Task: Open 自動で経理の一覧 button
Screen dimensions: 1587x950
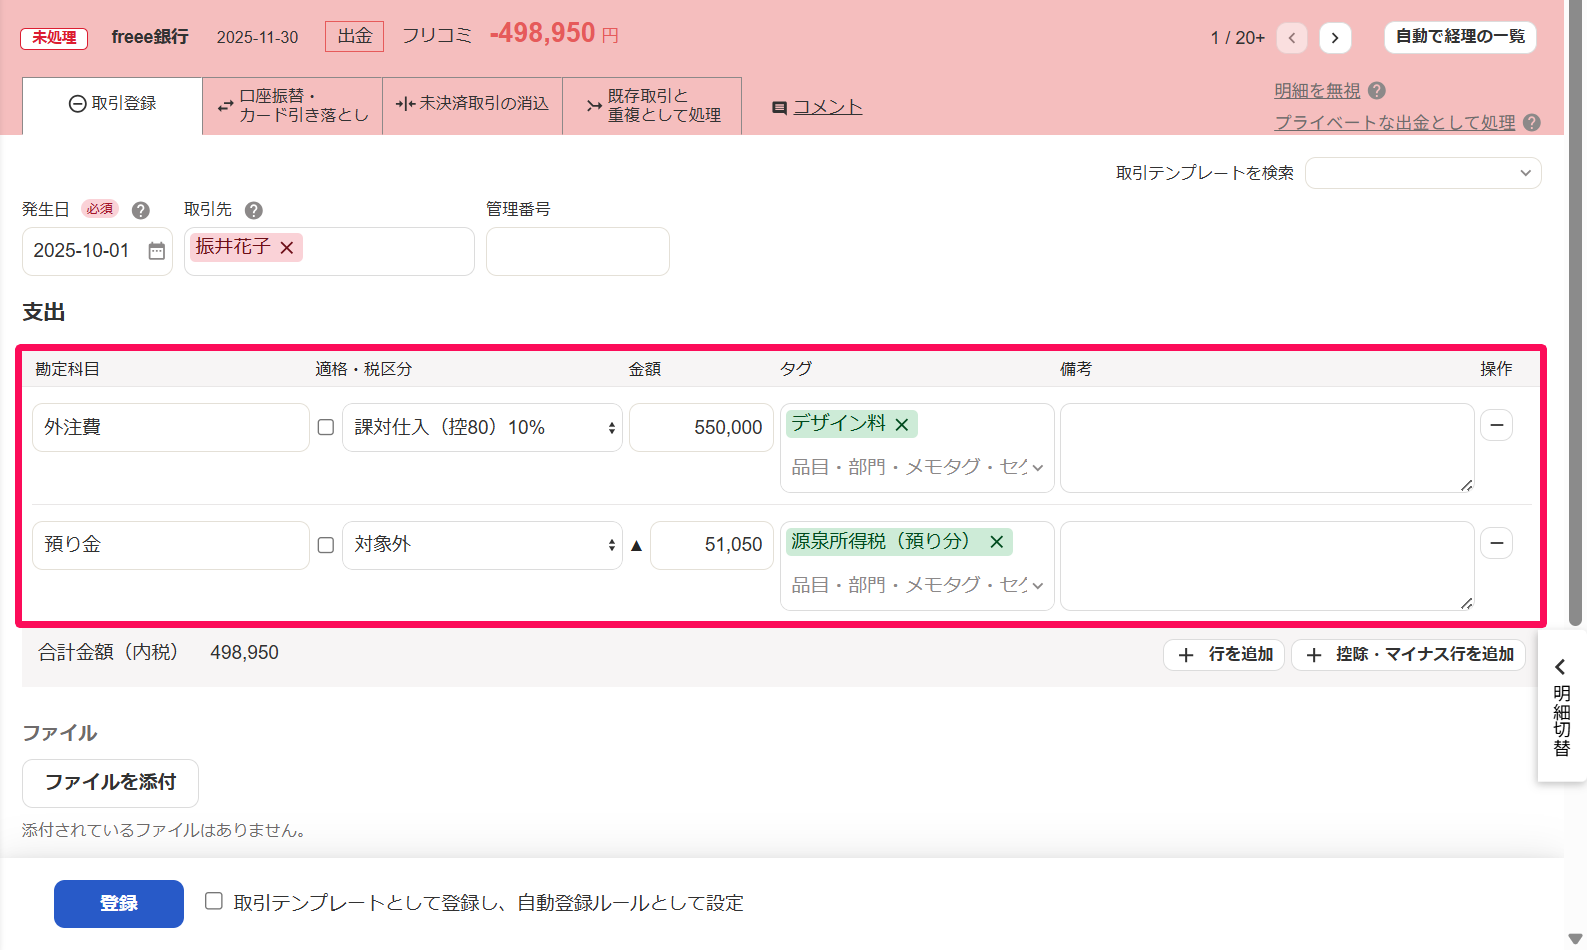Action: pos(1460,37)
